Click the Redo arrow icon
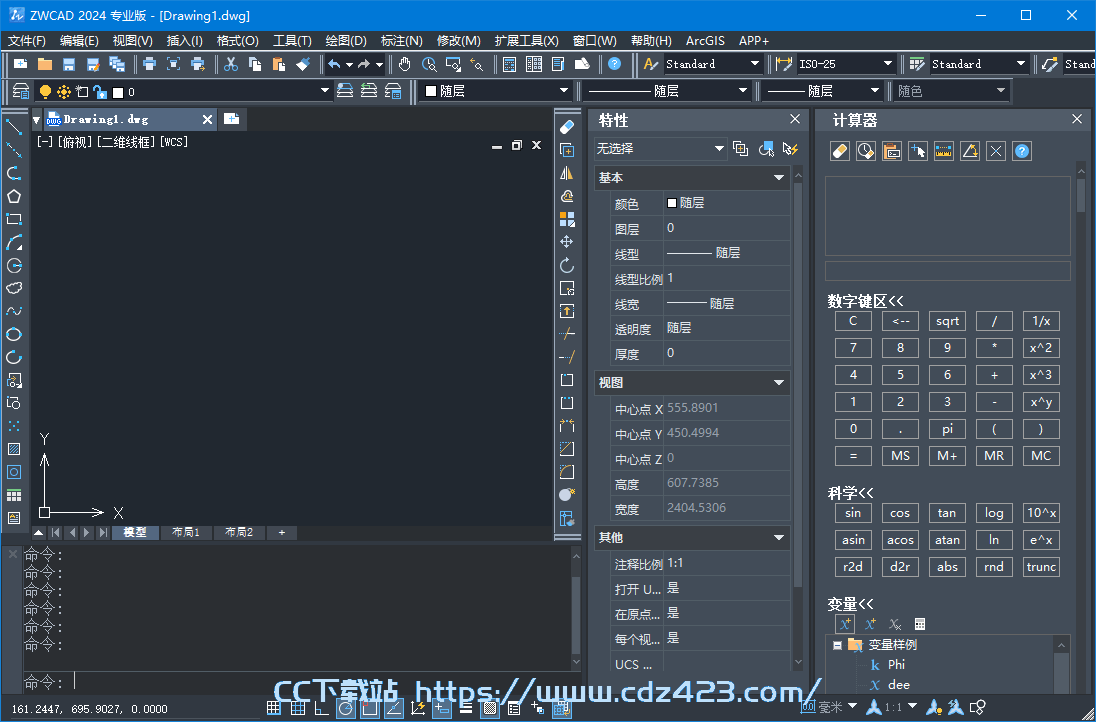This screenshot has width=1096, height=722. (x=363, y=64)
